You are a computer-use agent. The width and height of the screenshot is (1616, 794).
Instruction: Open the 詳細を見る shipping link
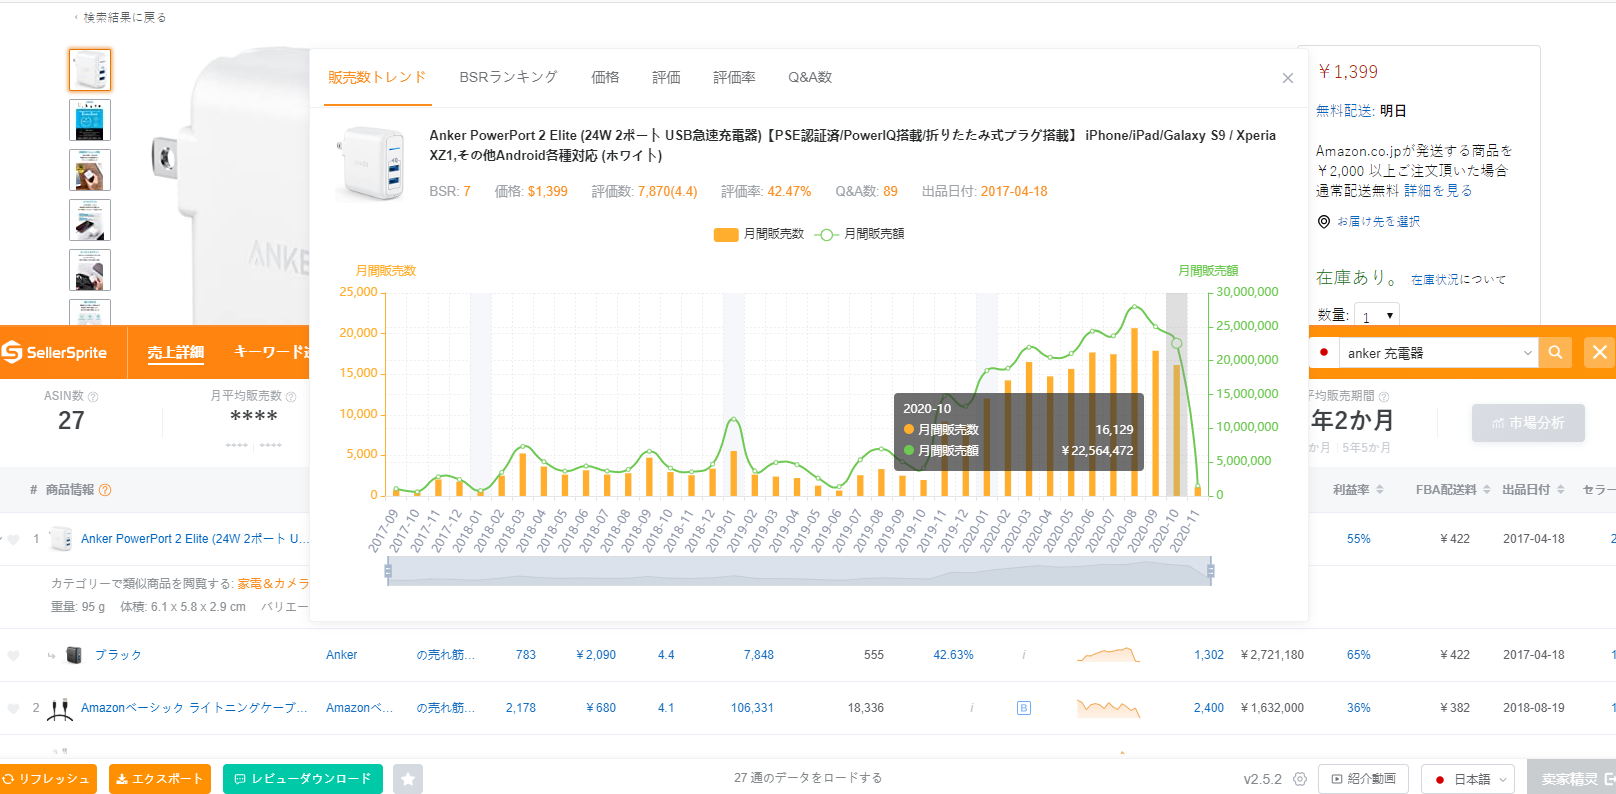tap(1438, 190)
